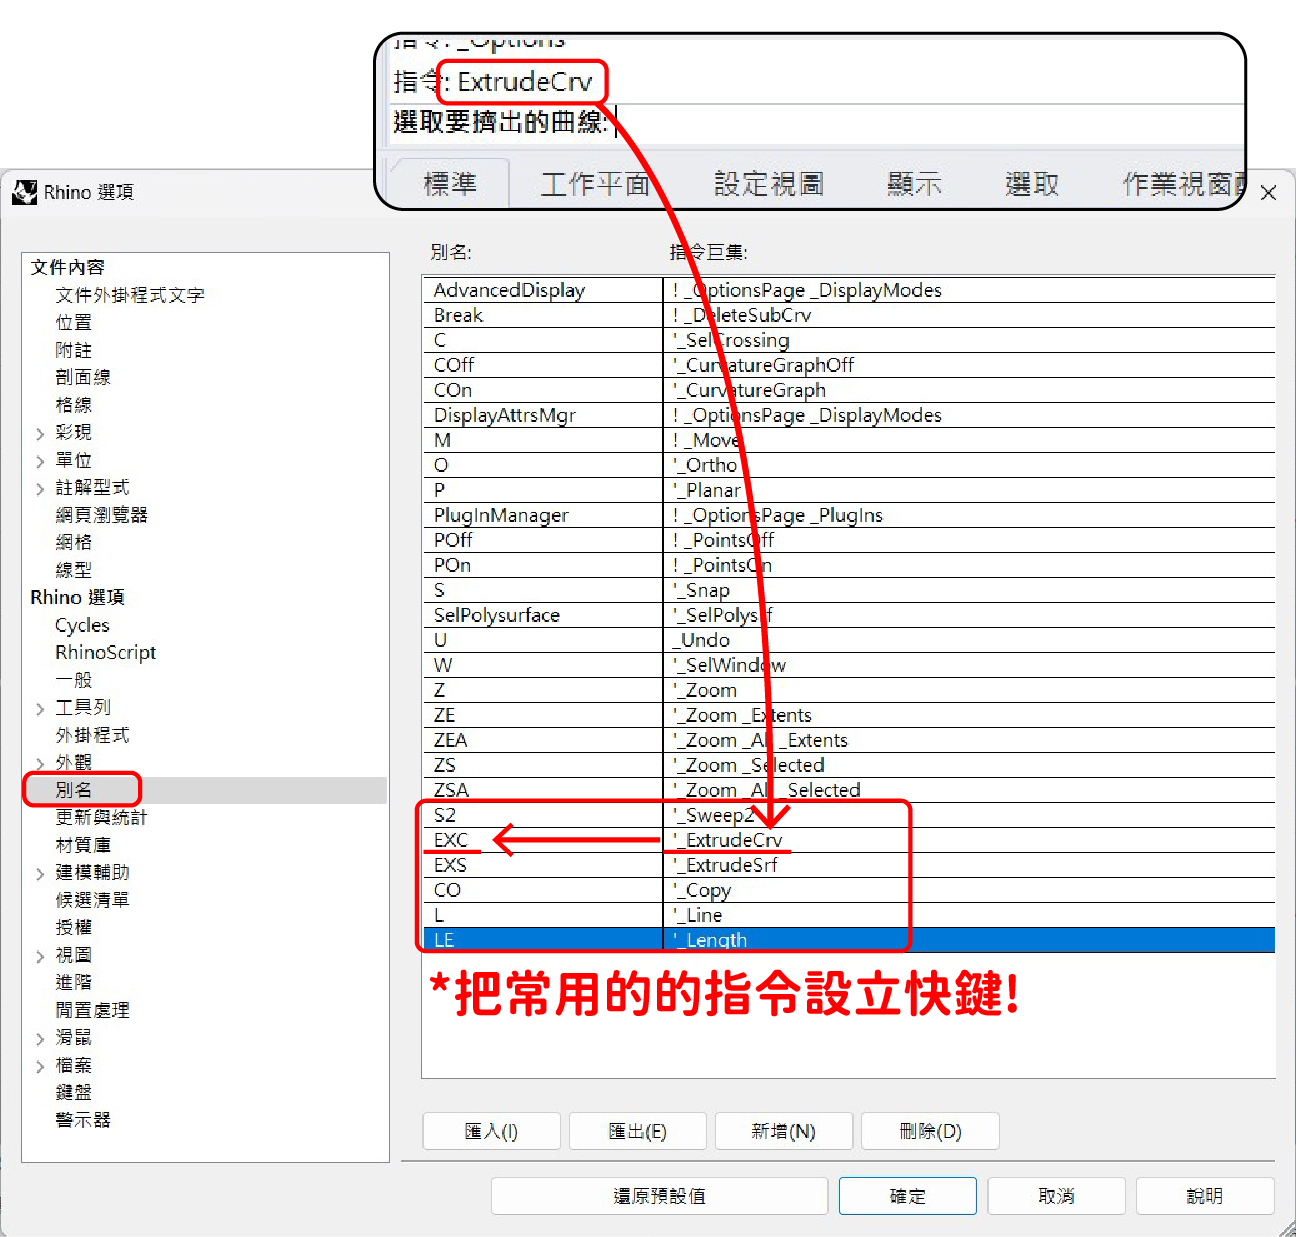Viewport: 1297px width, 1237px height.
Task: Select 授權 in the options tree
Action: 73,927
